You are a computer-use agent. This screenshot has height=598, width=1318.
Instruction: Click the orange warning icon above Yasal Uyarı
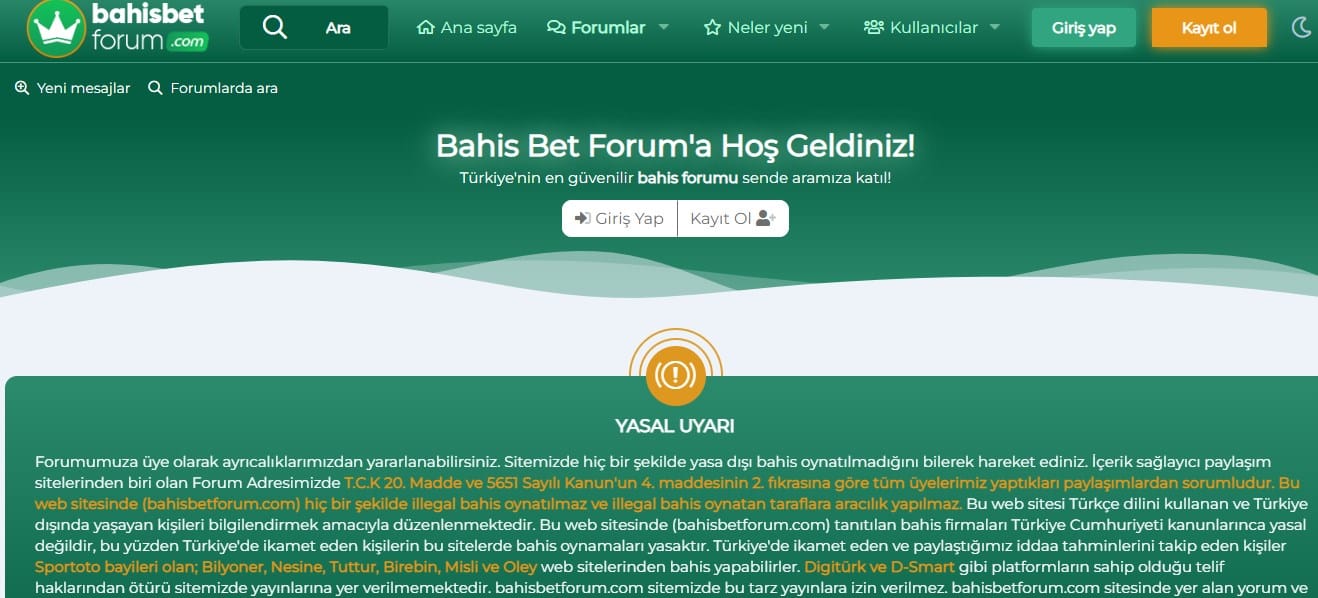pos(676,375)
